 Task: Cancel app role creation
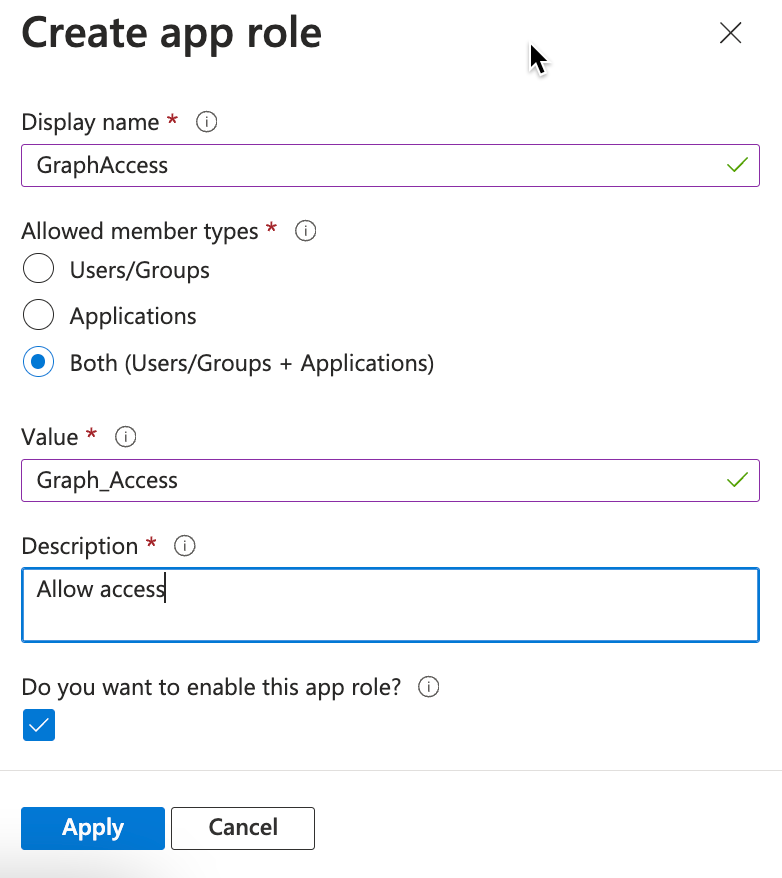(242, 828)
